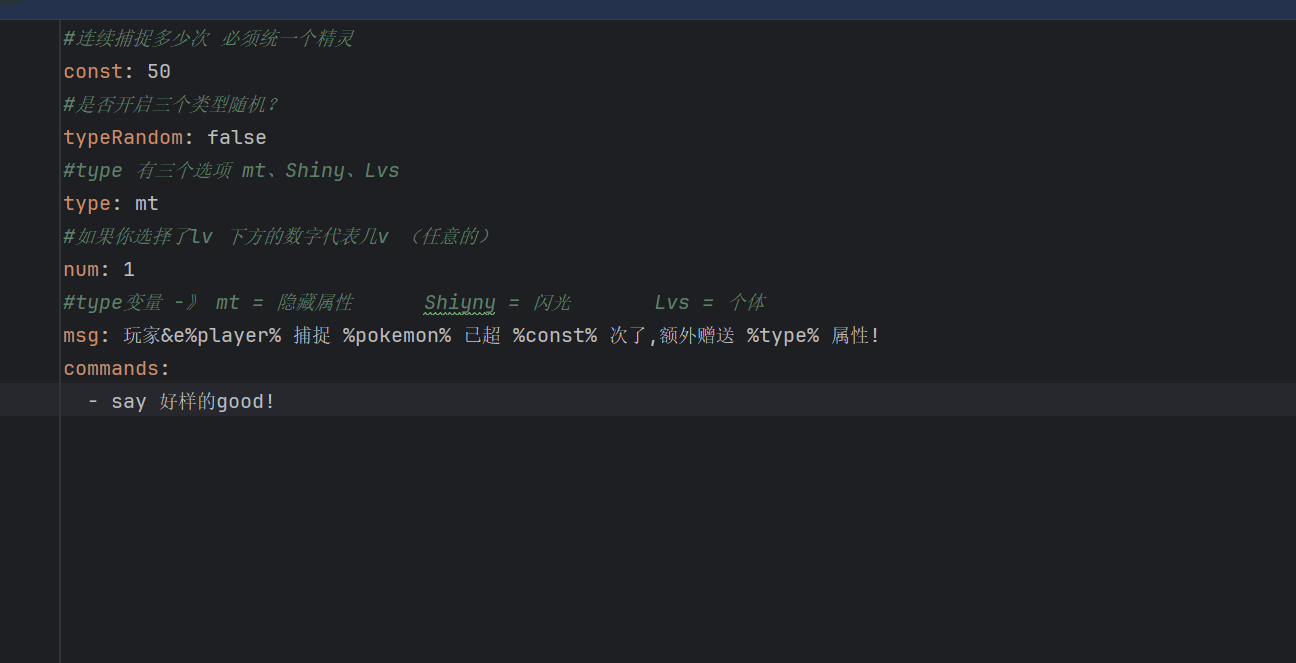1296x663 pixels.
Task: Click the %const% placeholder in msg
Action: [x=555, y=336]
